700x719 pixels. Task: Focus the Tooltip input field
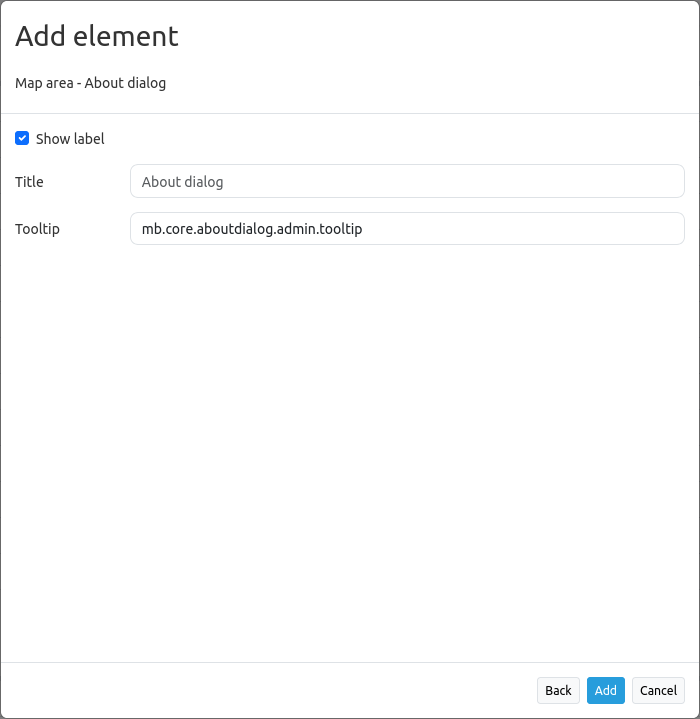click(407, 229)
